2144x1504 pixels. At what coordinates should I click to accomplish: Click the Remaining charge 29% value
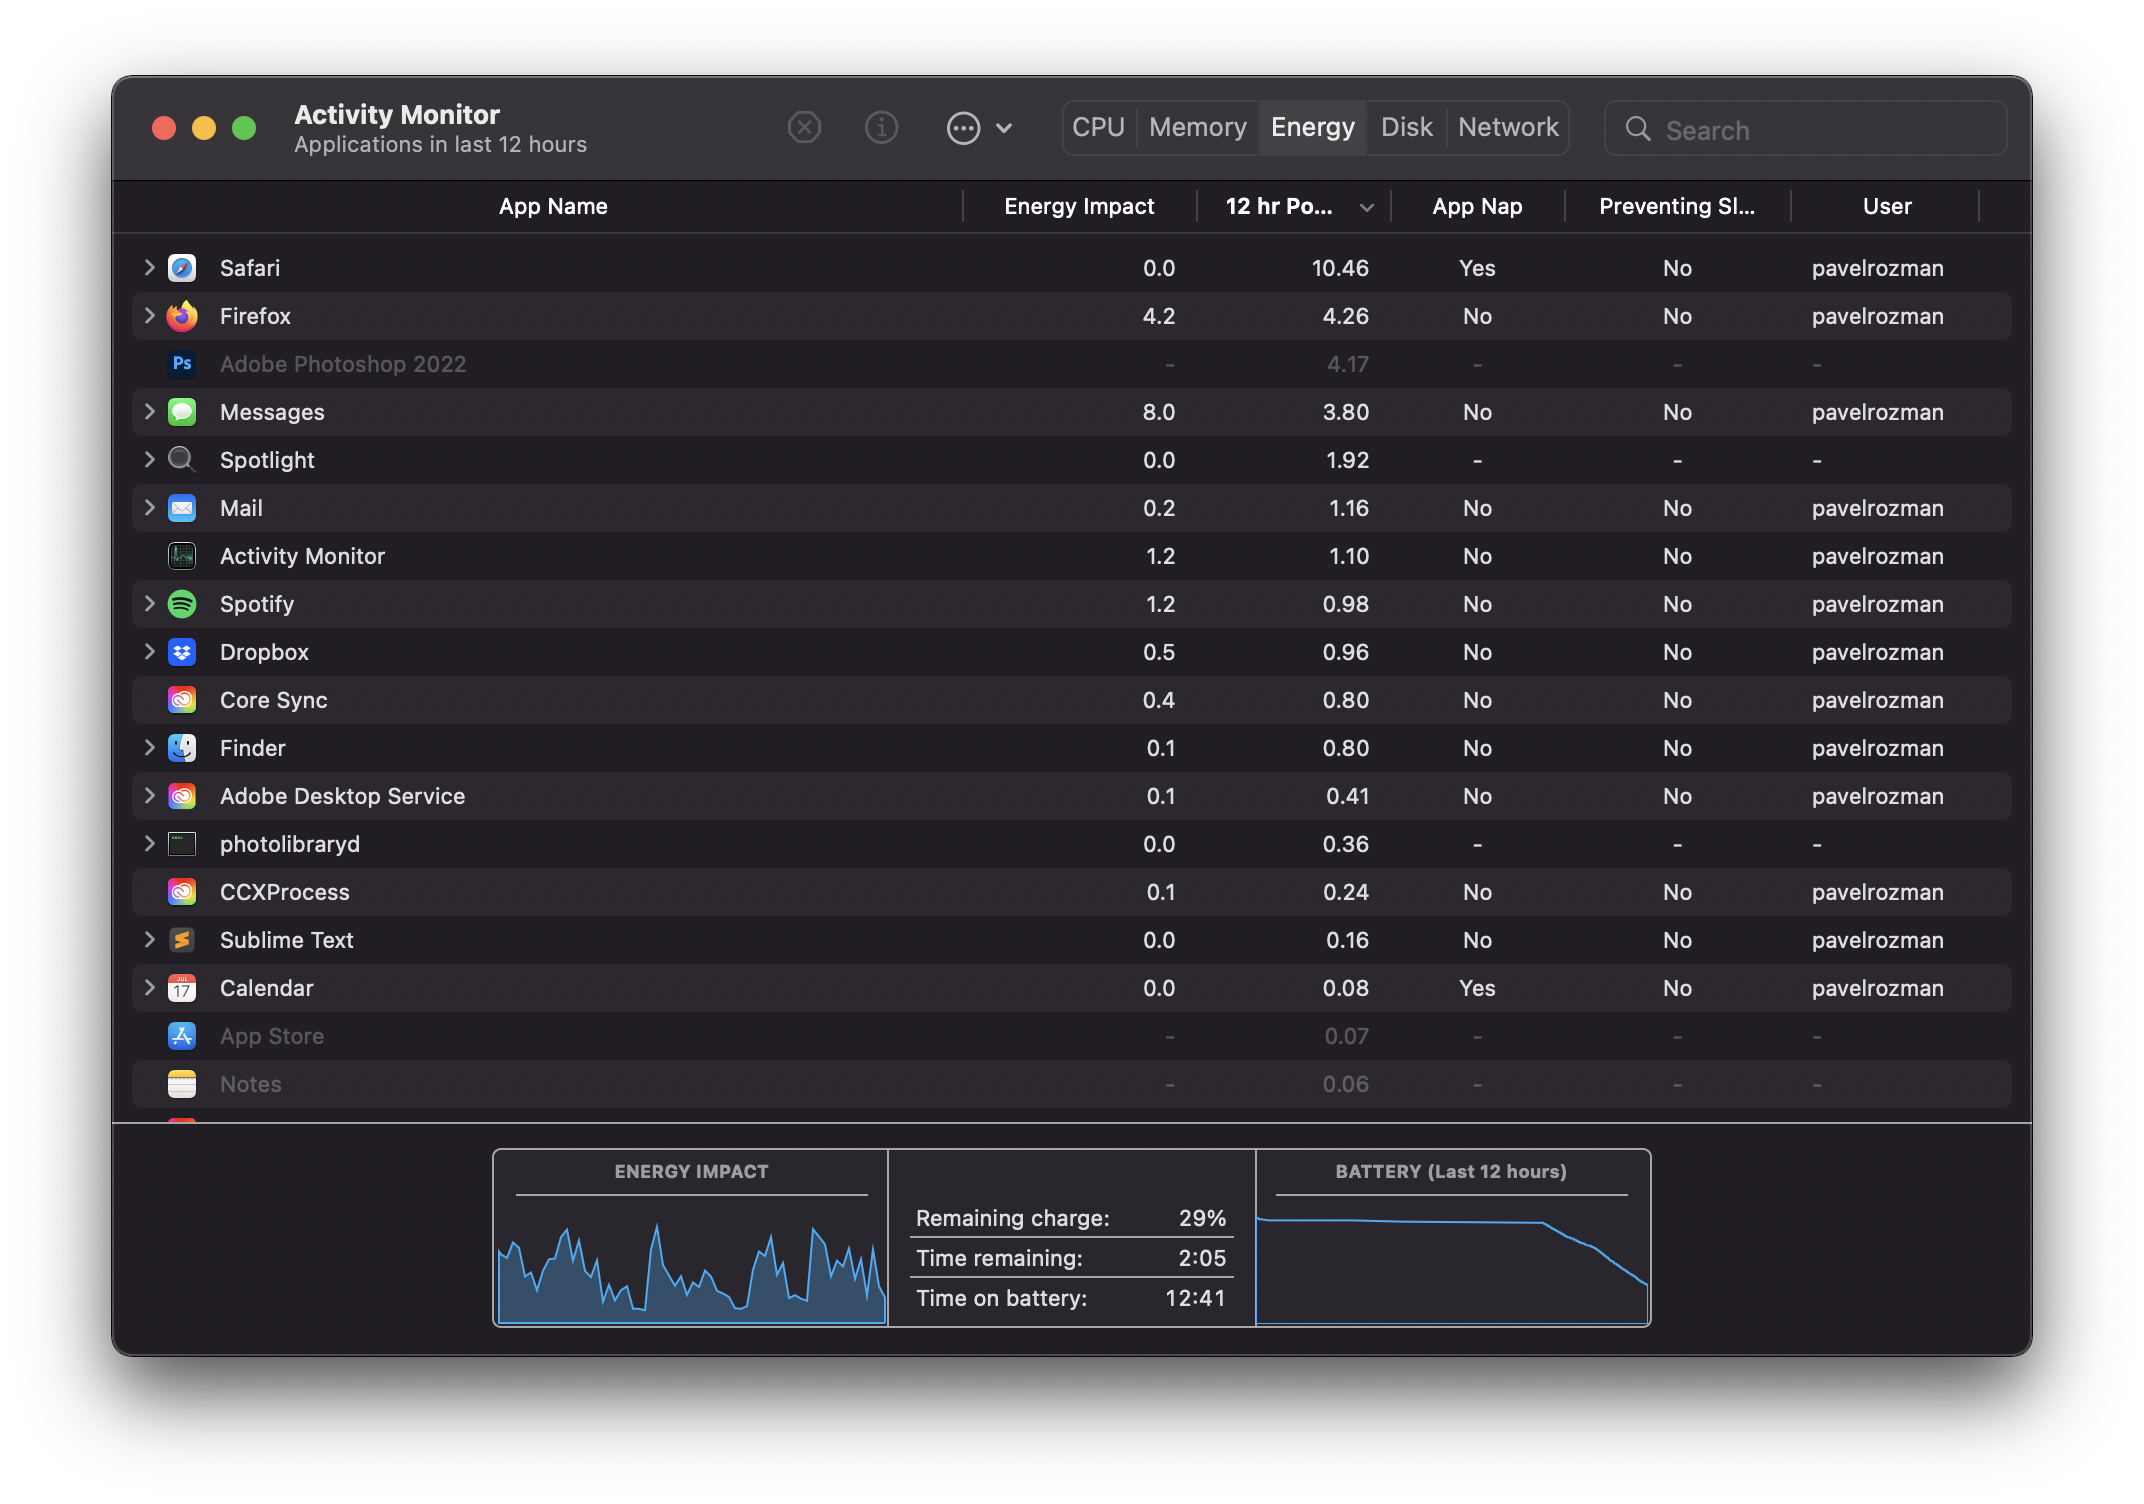[x=1202, y=1218]
